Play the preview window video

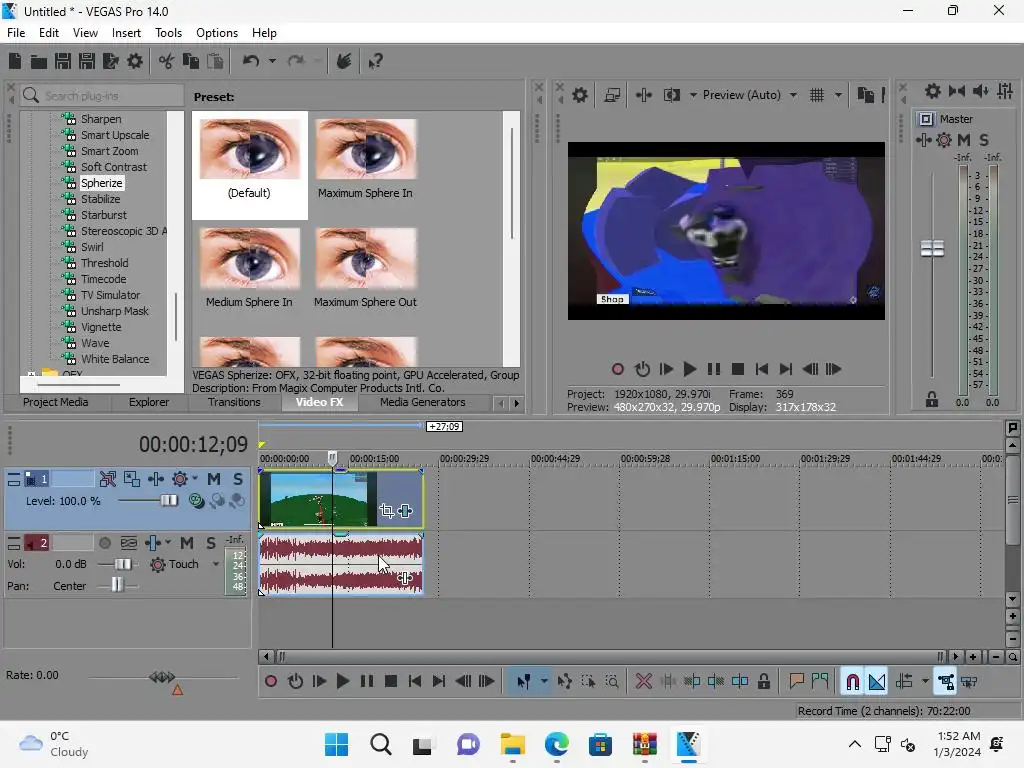point(690,370)
